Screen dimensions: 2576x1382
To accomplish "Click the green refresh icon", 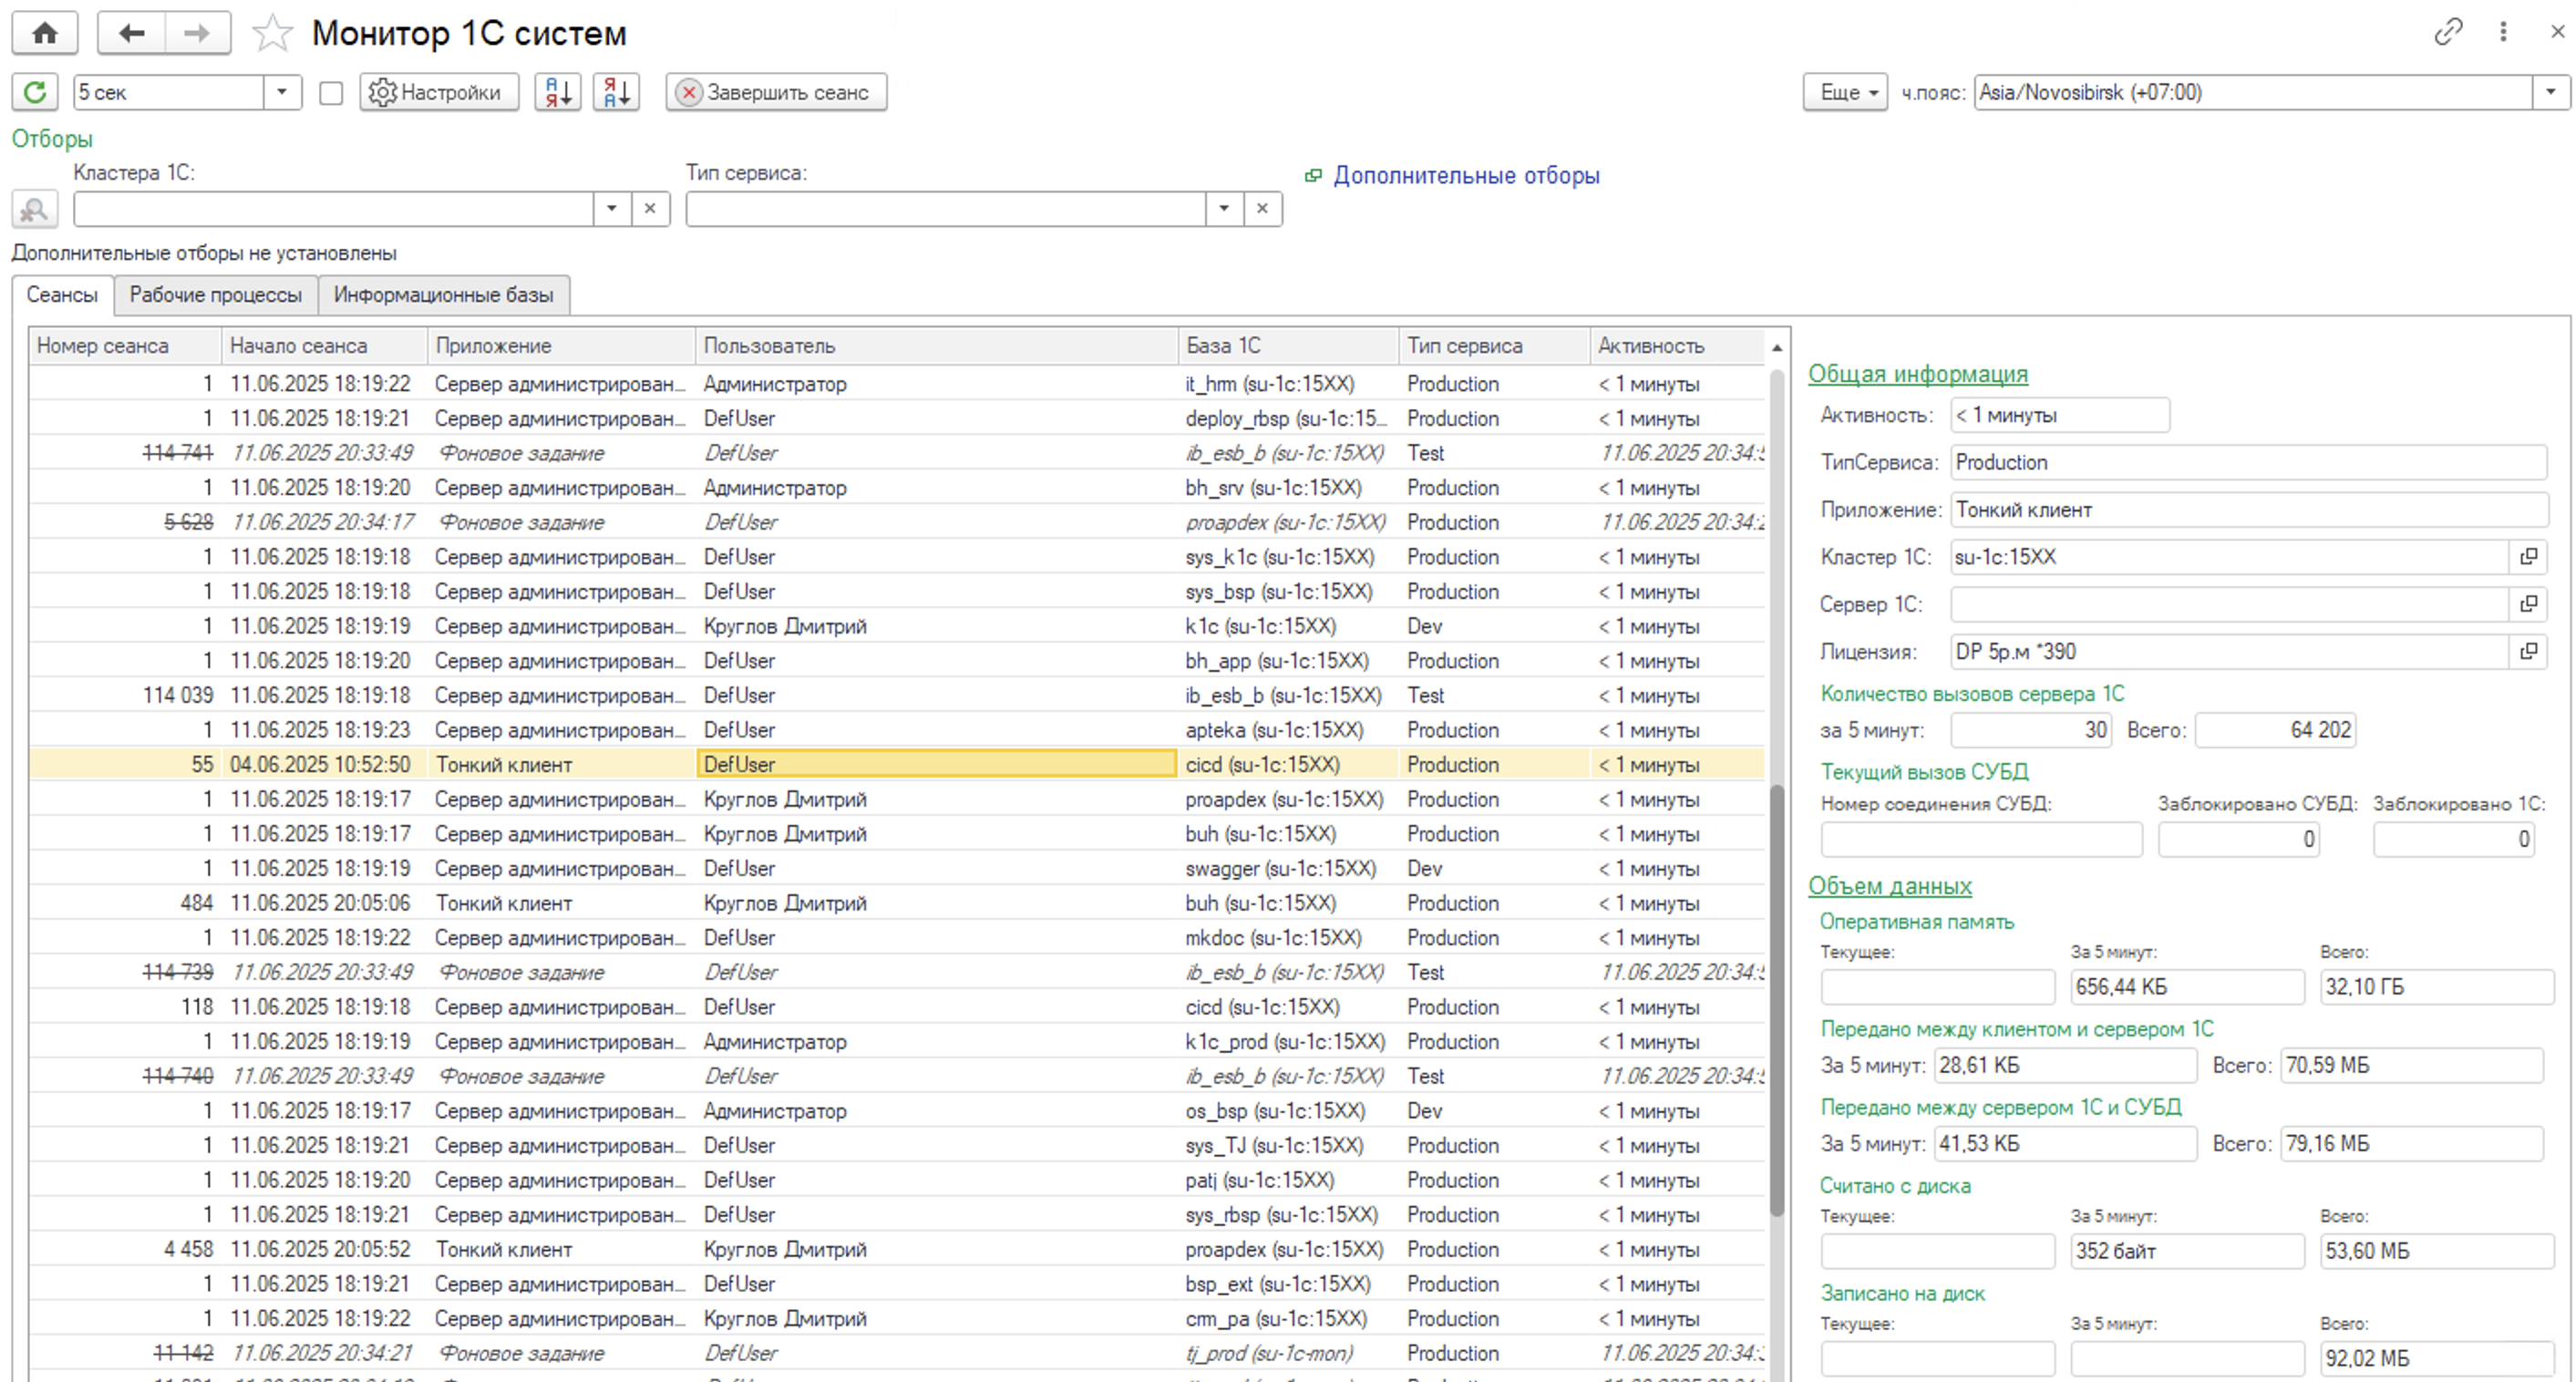I will click(35, 92).
